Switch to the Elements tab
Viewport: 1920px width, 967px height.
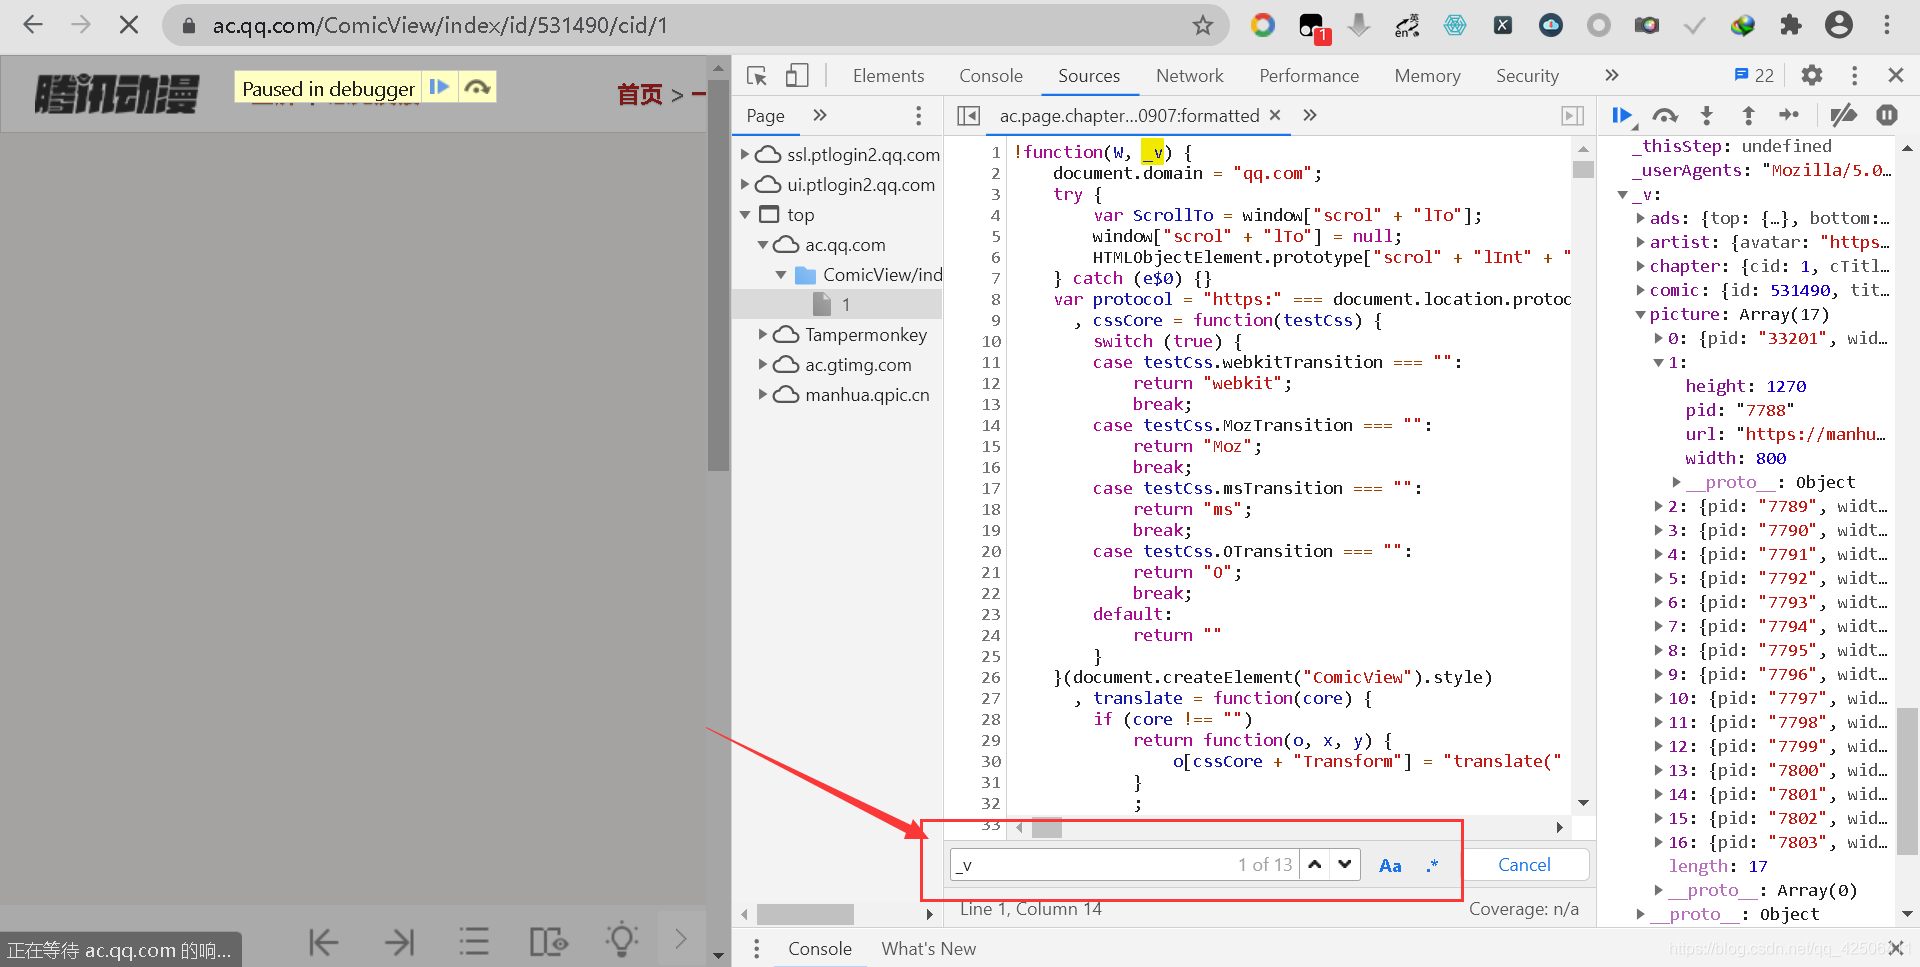[x=888, y=76]
